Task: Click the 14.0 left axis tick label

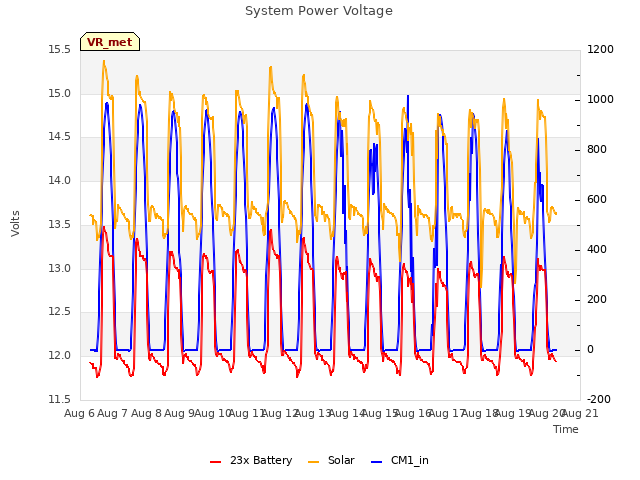Action: click(60, 180)
